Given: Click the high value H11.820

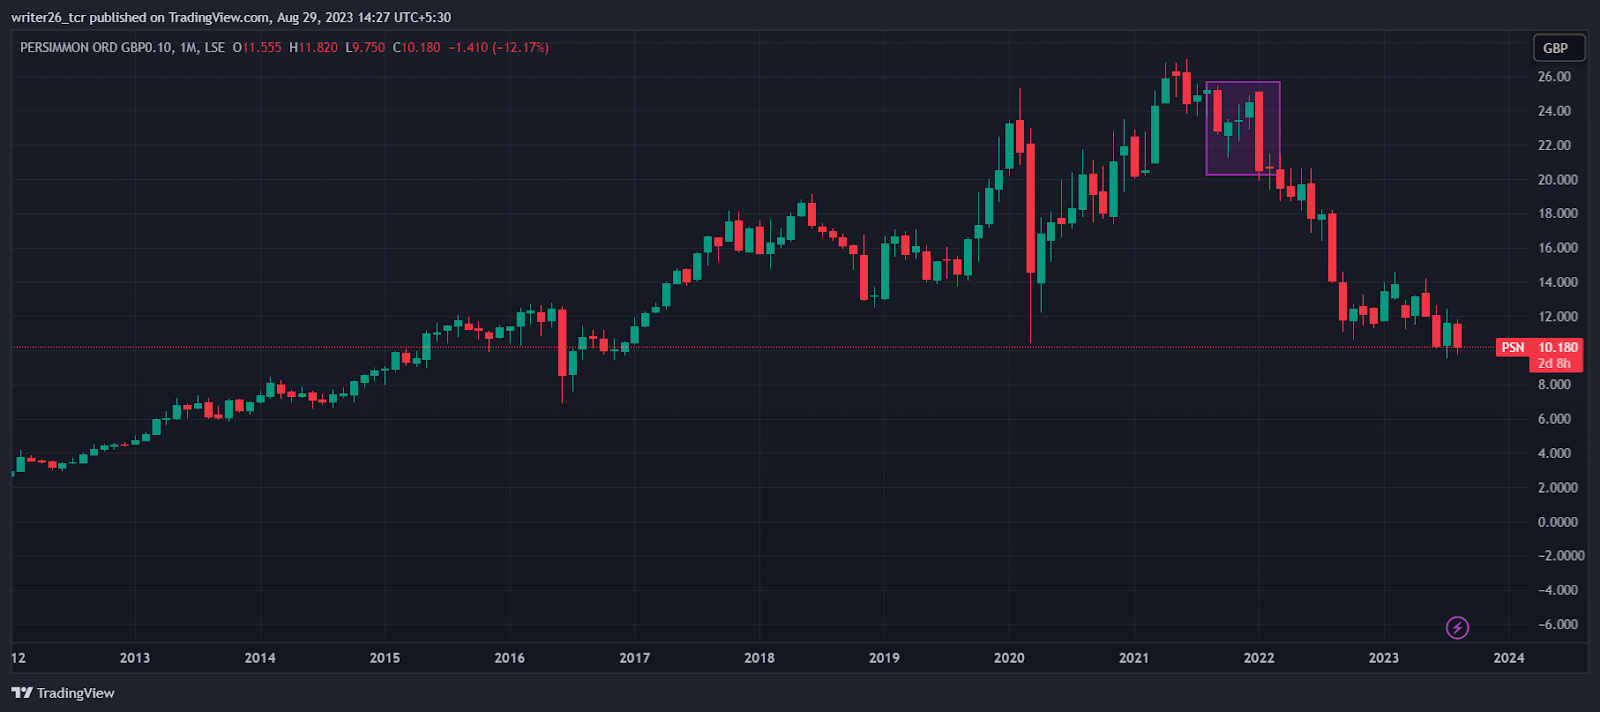Looking at the screenshot, I should point(313,47).
